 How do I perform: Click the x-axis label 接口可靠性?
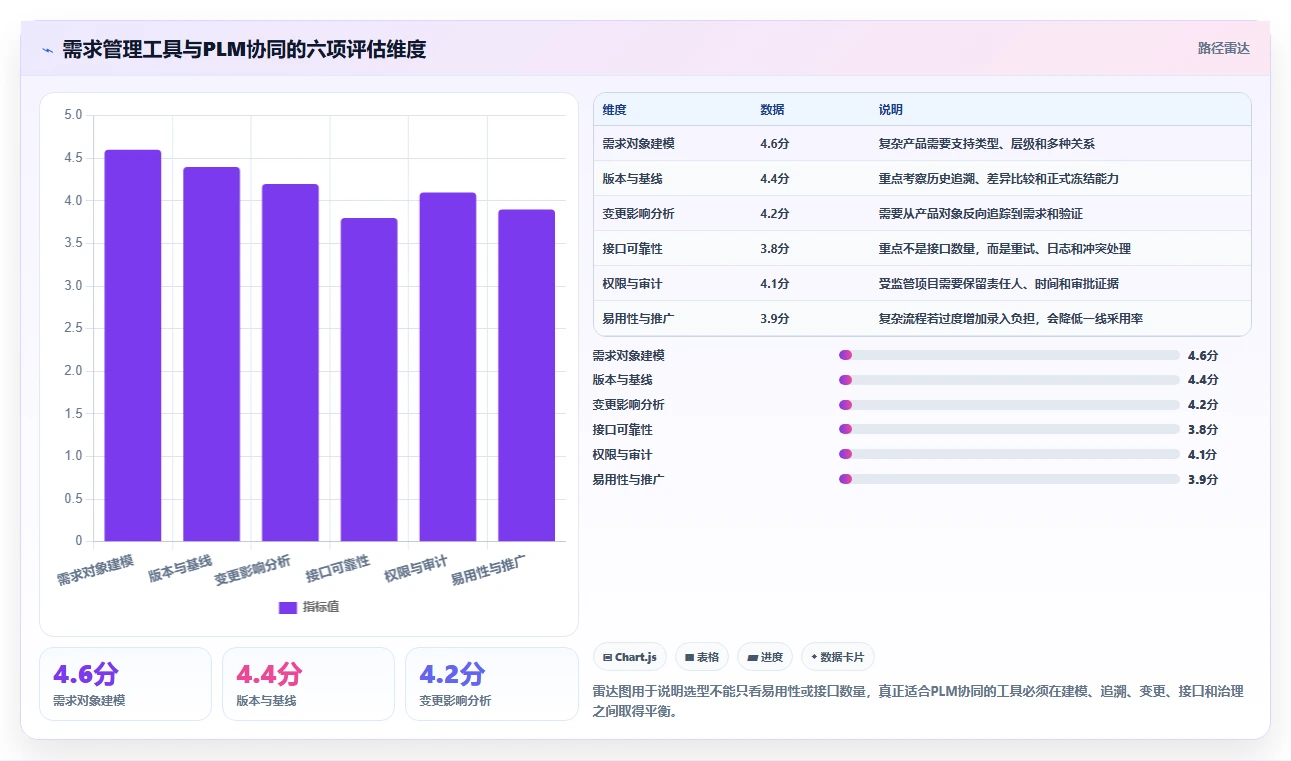pos(338,568)
